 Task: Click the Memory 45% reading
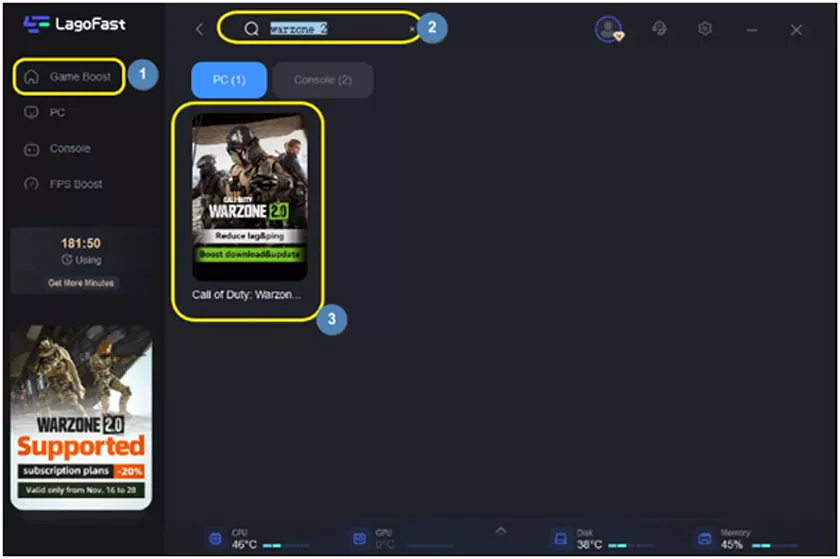731,545
